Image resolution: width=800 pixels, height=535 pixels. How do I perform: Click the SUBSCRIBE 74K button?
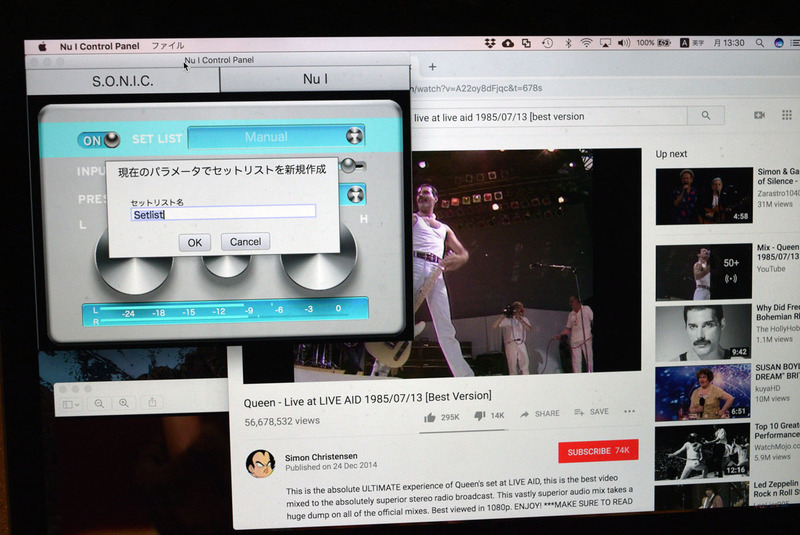click(x=598, y=451)
